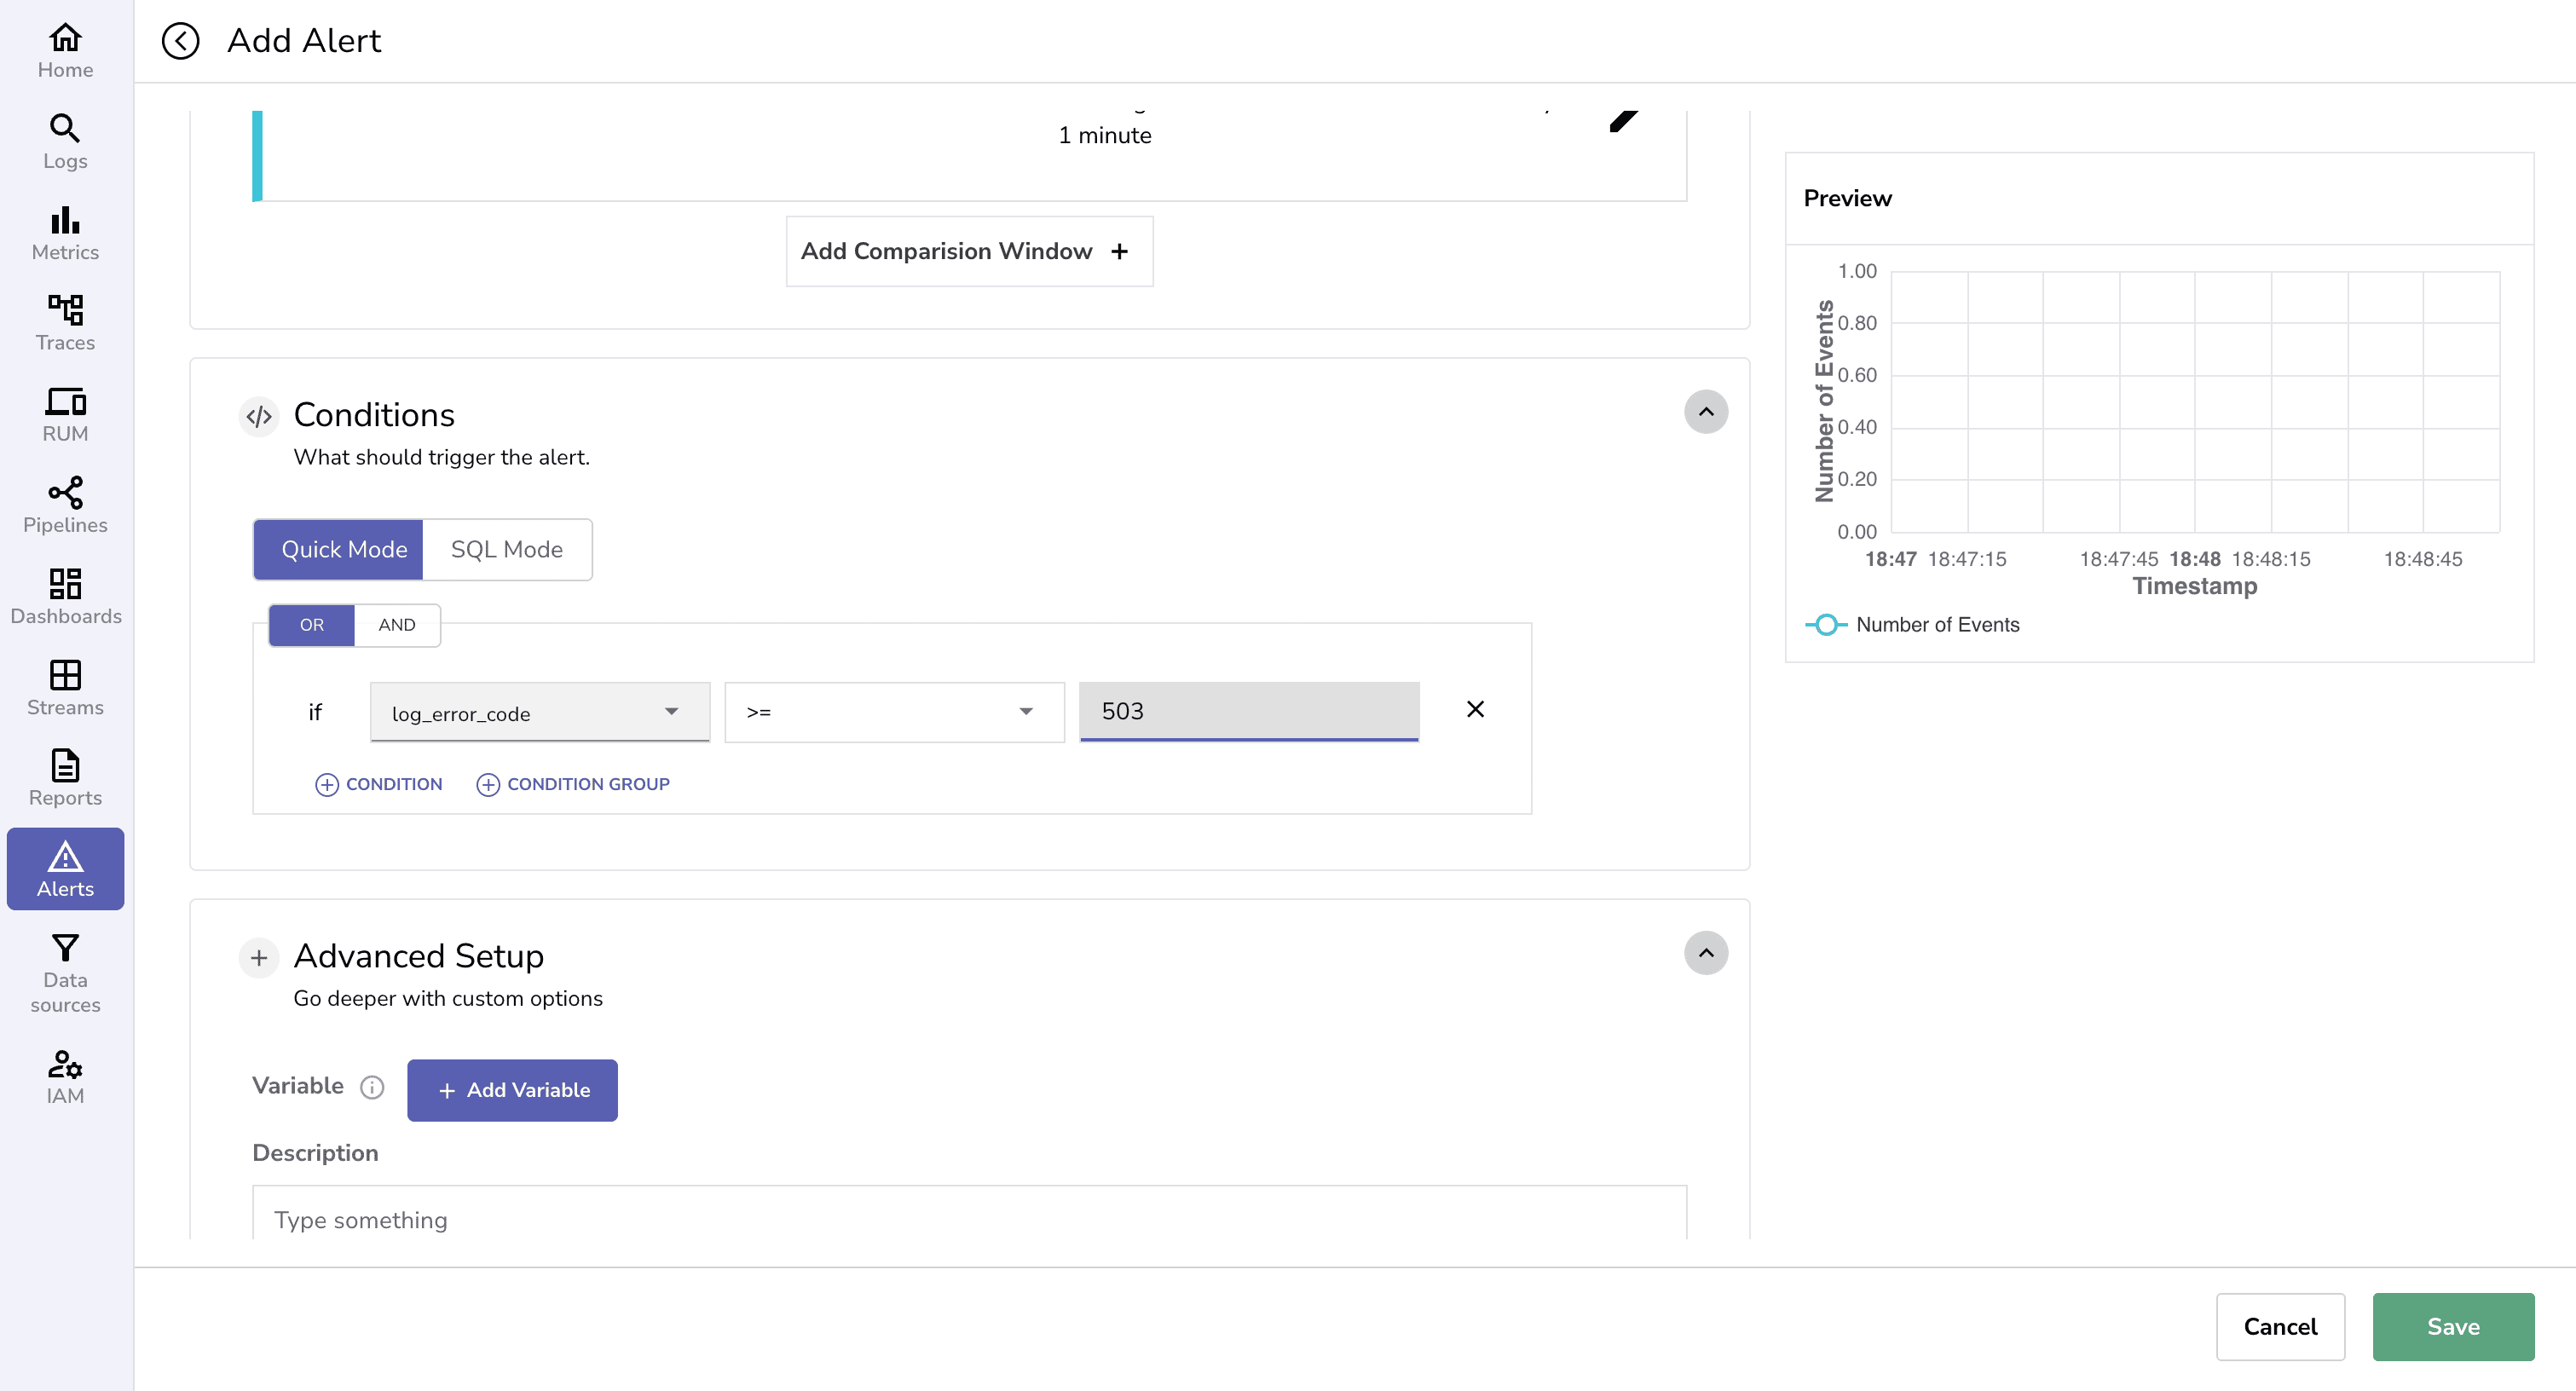This screenshot has width=2576, height=1391.
Task: Remove the 503 condition row
Action: tap(1475, 709)
